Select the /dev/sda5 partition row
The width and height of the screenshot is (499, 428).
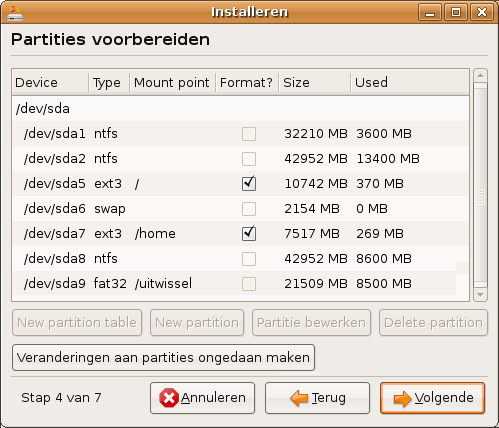coord(241,184)
